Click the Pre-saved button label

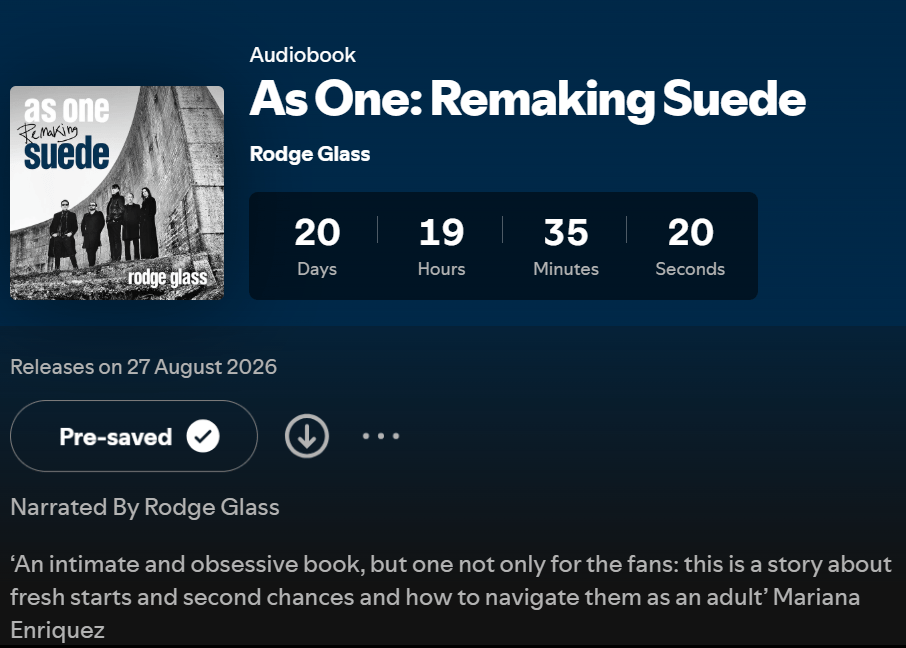[116, 437]
